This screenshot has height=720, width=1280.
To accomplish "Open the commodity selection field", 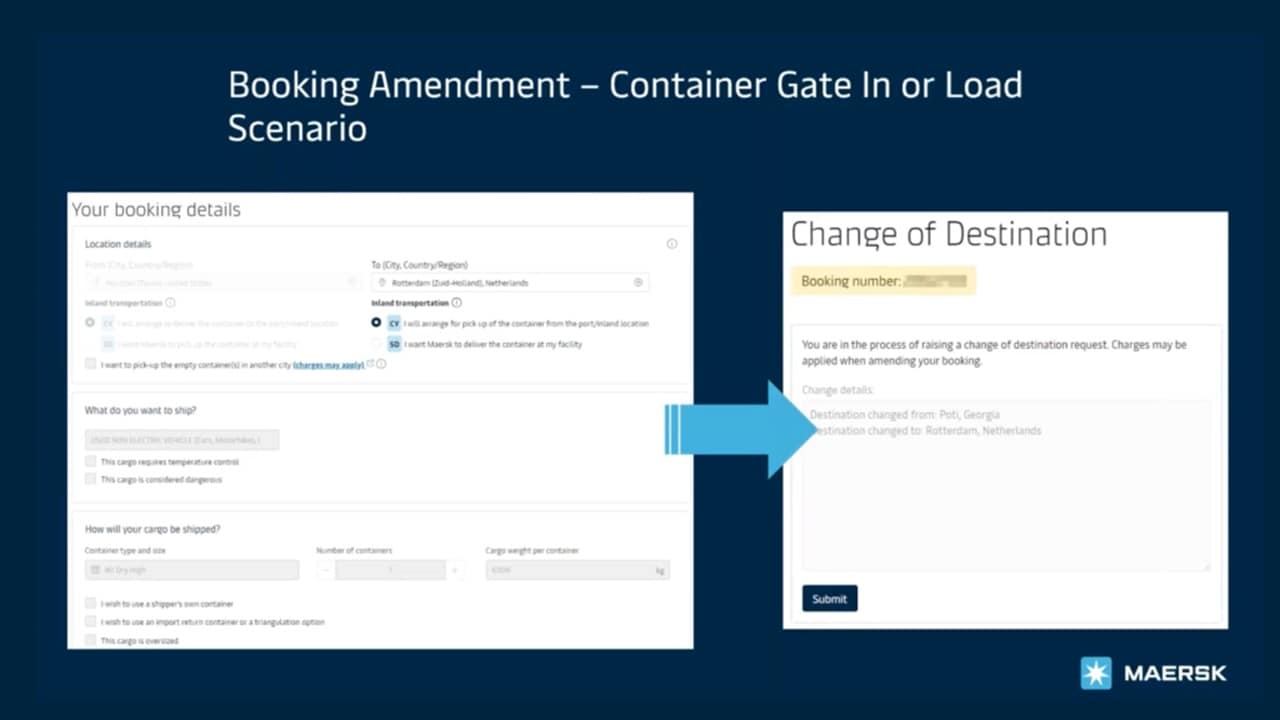I will coord(182,440).
